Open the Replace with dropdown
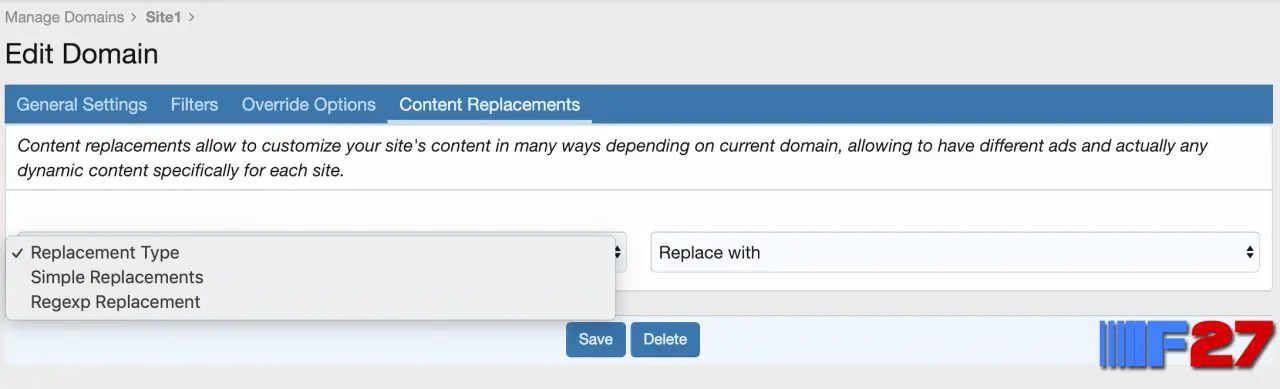Screen dimensions: 1280x389 coord(955,252)
